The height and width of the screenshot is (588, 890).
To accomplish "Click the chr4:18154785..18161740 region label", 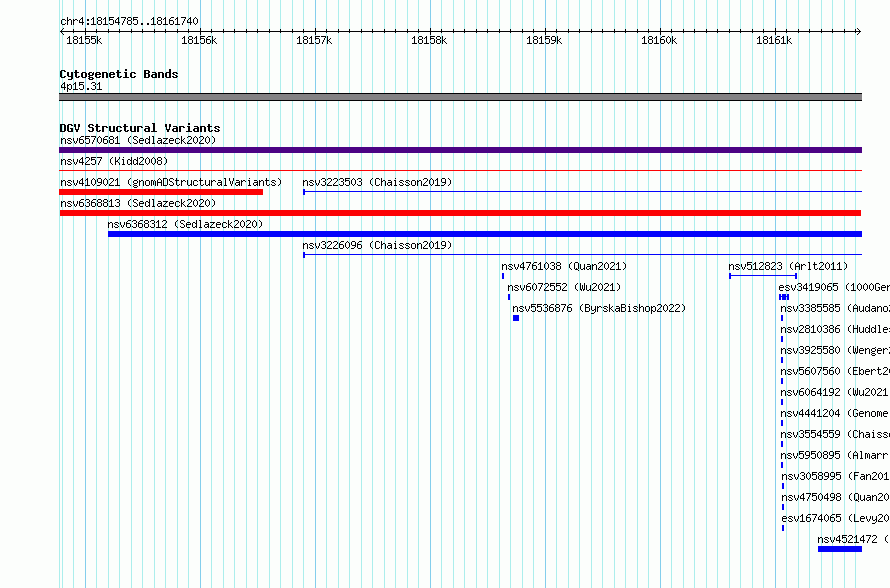I will tap(129, 22).
